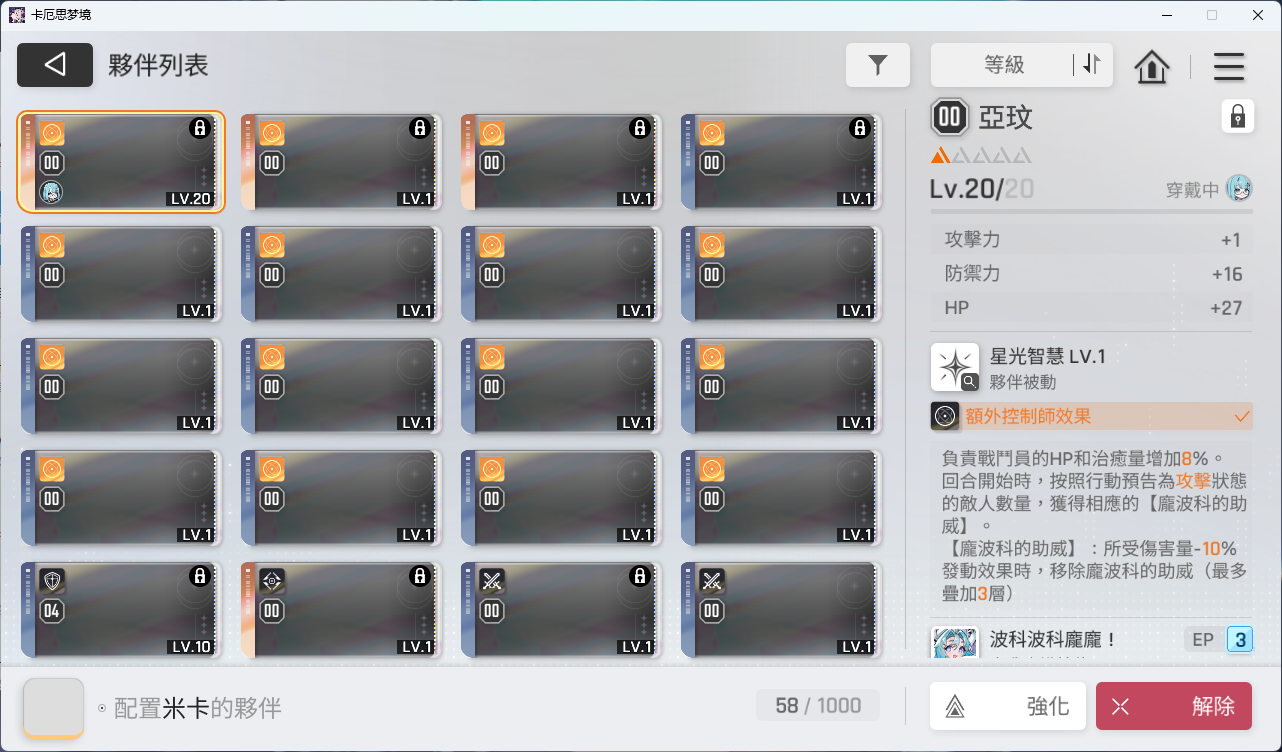1282x752 pixels.
Task: Click the 00 badge beside 亞玟
Action: pos(950,118)
